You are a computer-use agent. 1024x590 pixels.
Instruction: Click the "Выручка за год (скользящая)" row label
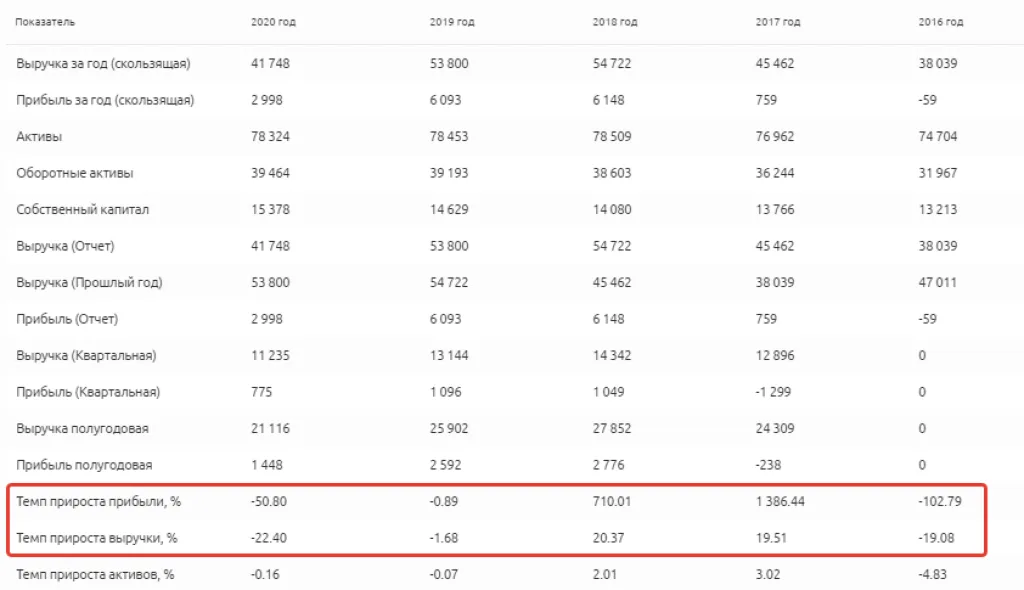tap(103, 64)
